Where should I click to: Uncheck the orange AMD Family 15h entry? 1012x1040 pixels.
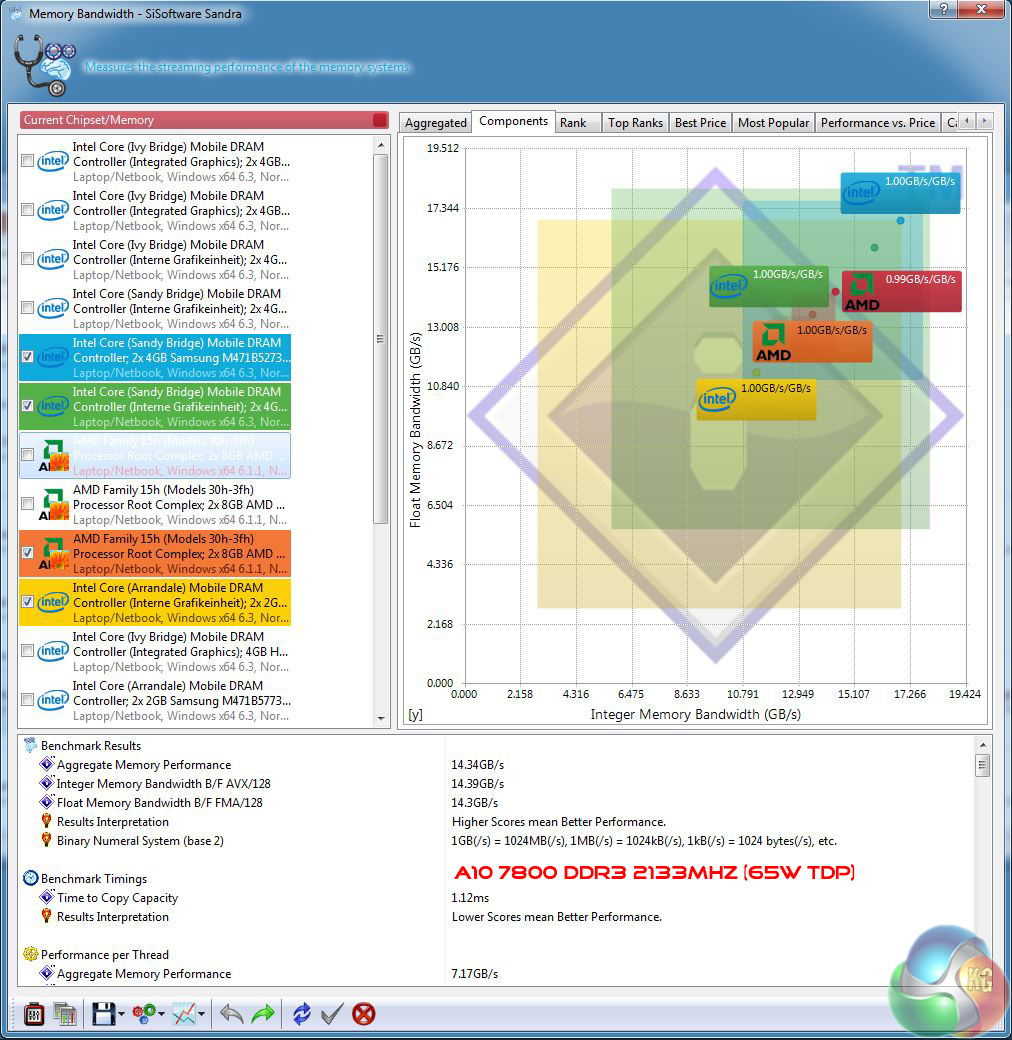(27, 552)
